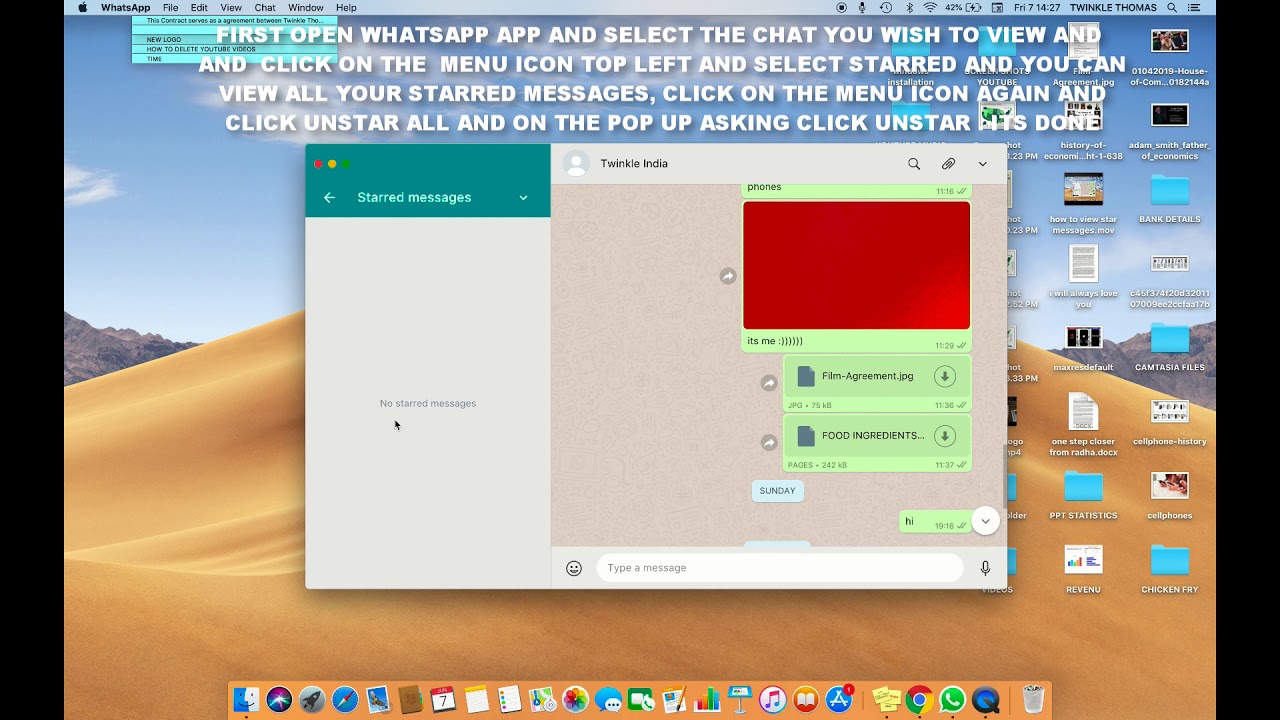Select the cellphones desktop file

pyautogui.click(x=1170, y=494)
